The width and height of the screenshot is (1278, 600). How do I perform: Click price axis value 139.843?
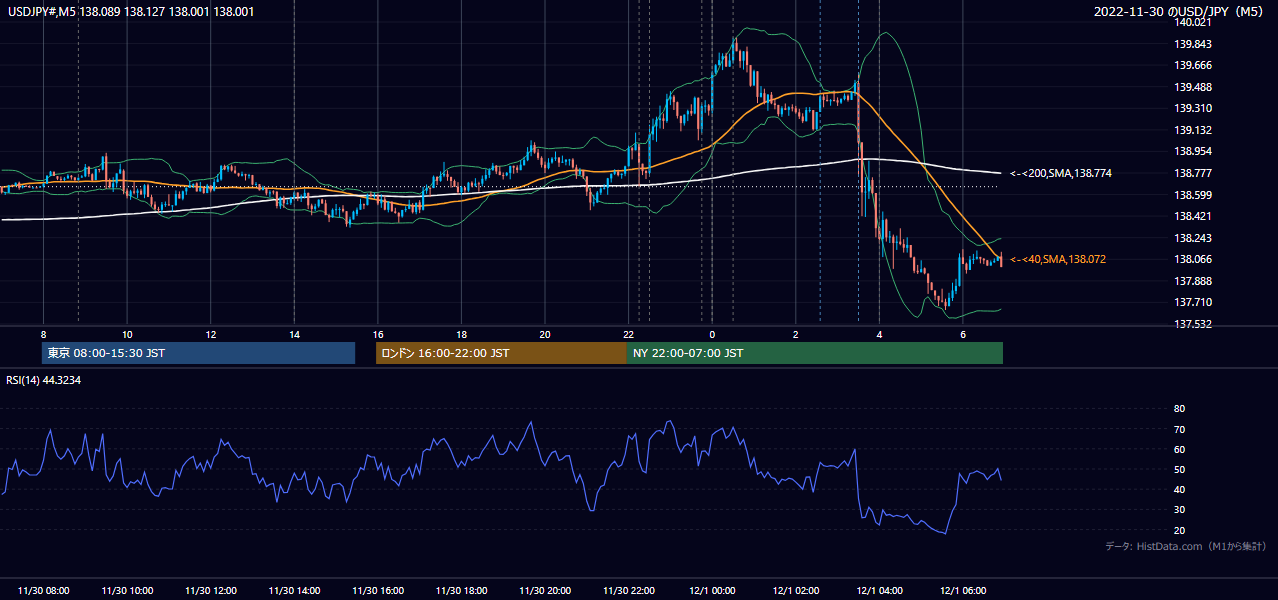tap(1192, 44)
